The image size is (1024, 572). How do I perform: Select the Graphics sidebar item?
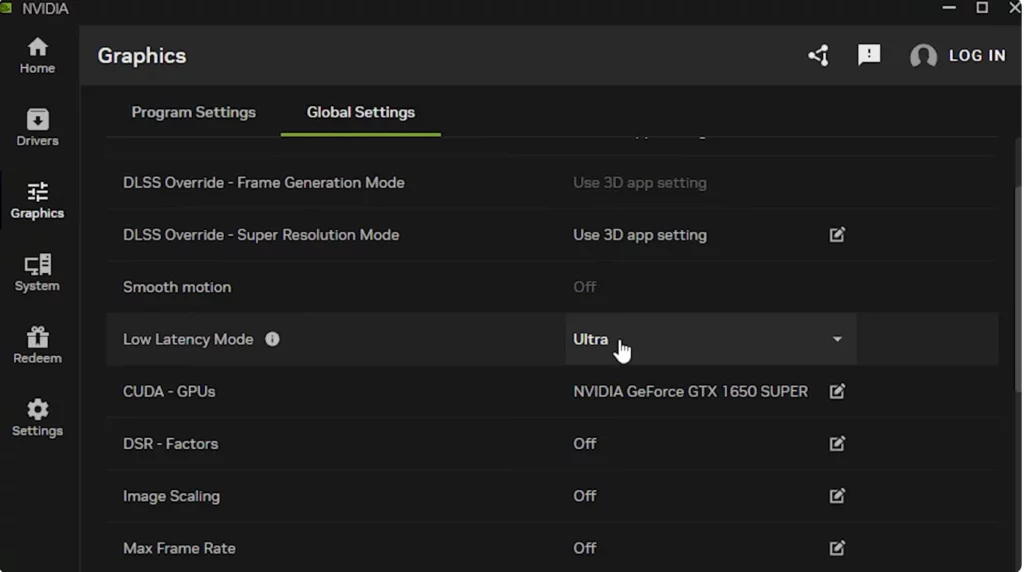(37, 200)
